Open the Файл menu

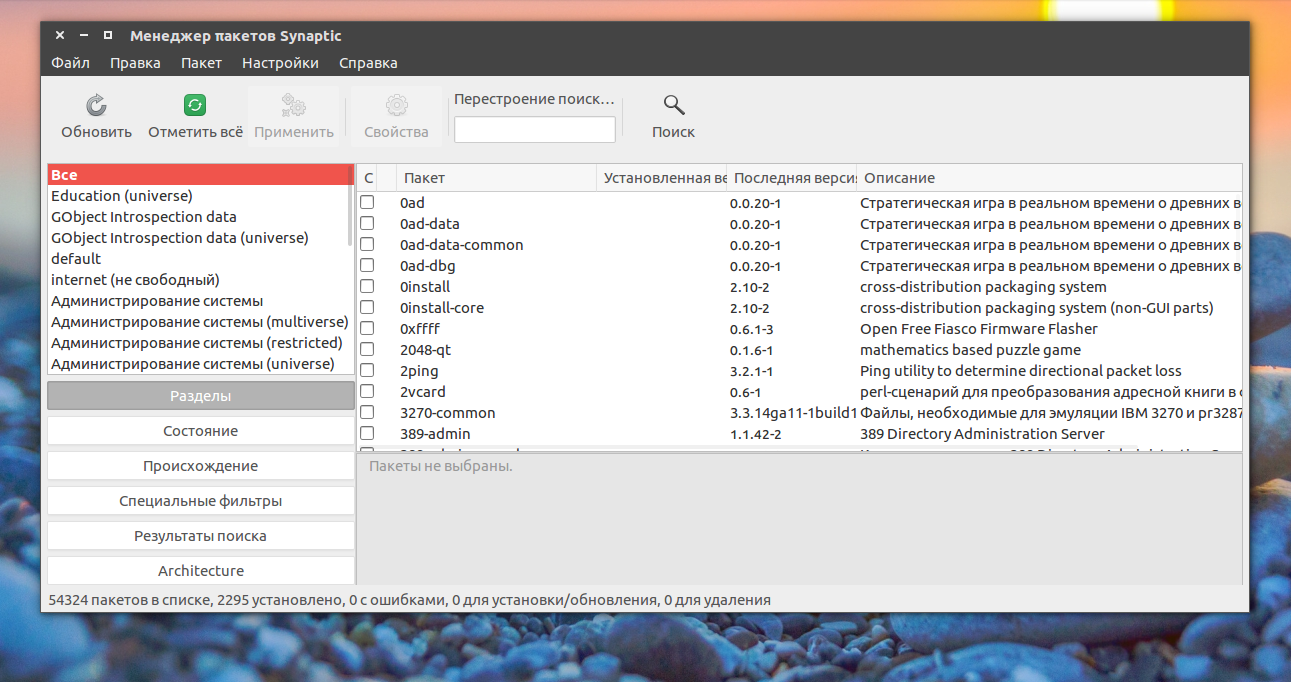[70, 63]
